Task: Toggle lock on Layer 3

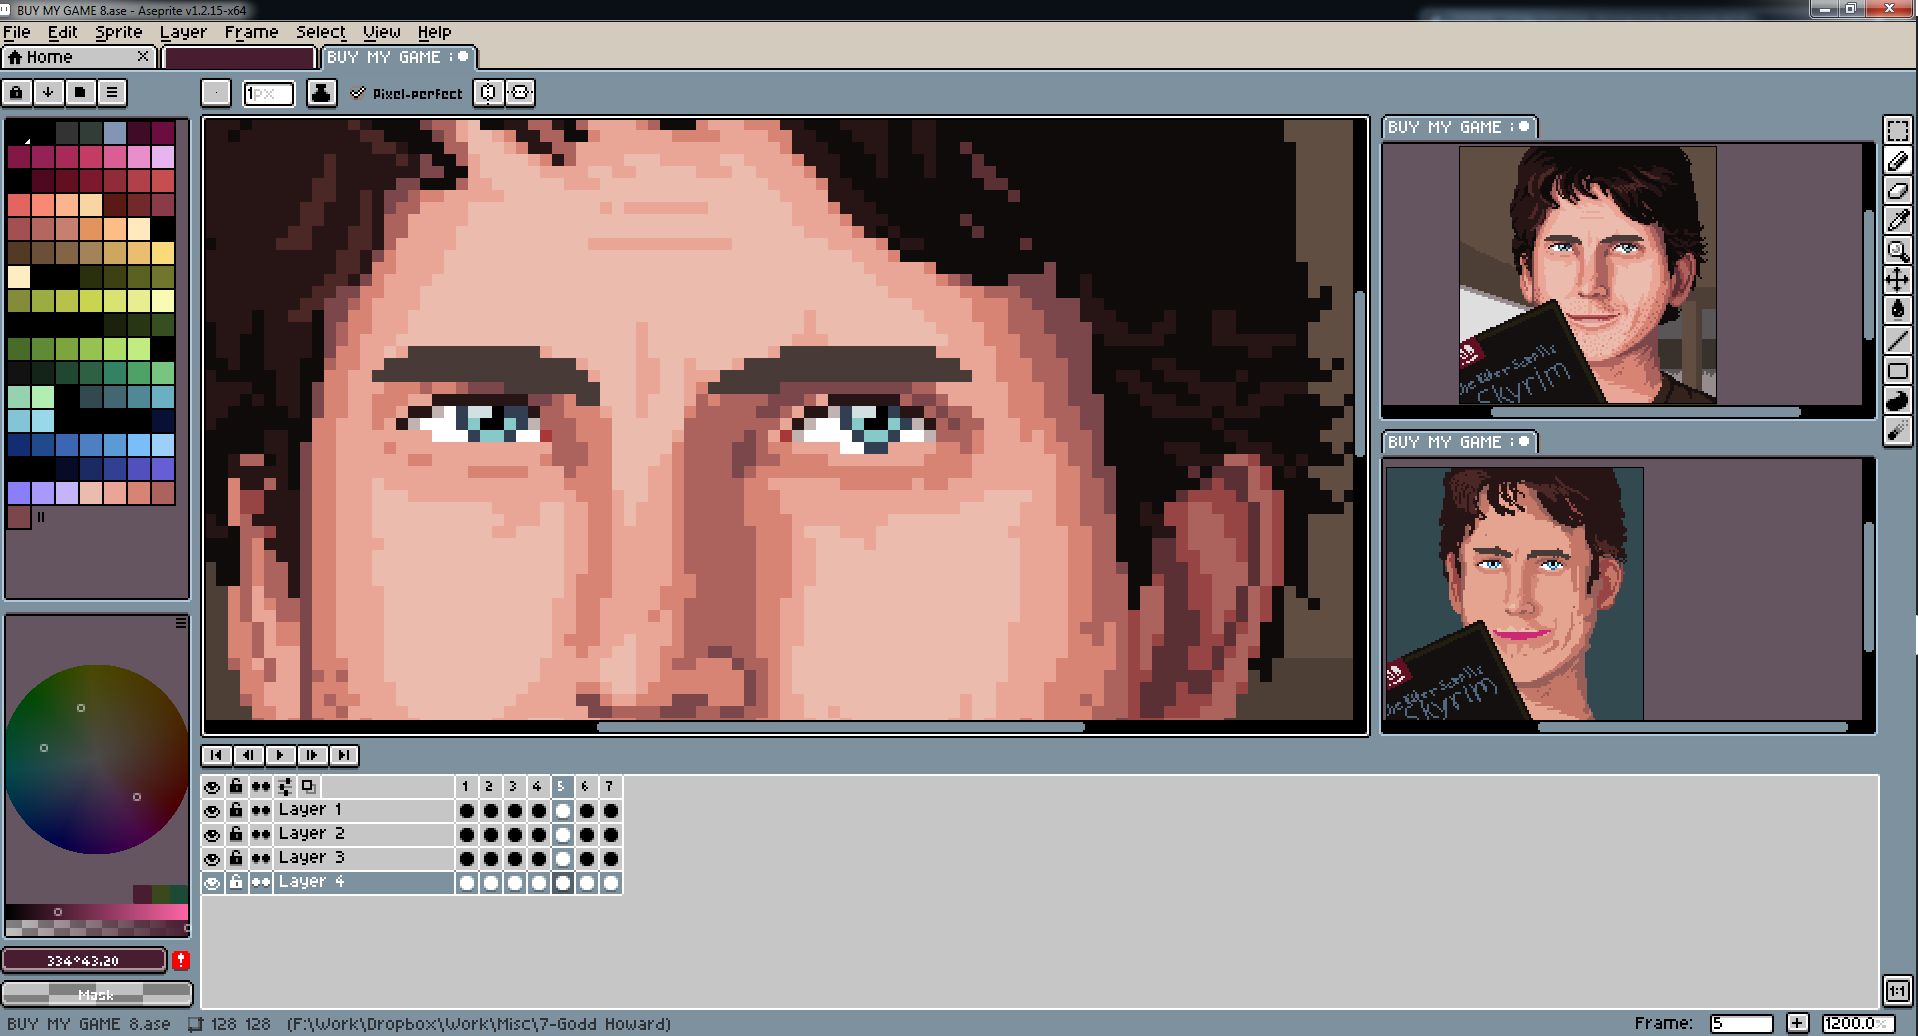Action: click(236, 858)
